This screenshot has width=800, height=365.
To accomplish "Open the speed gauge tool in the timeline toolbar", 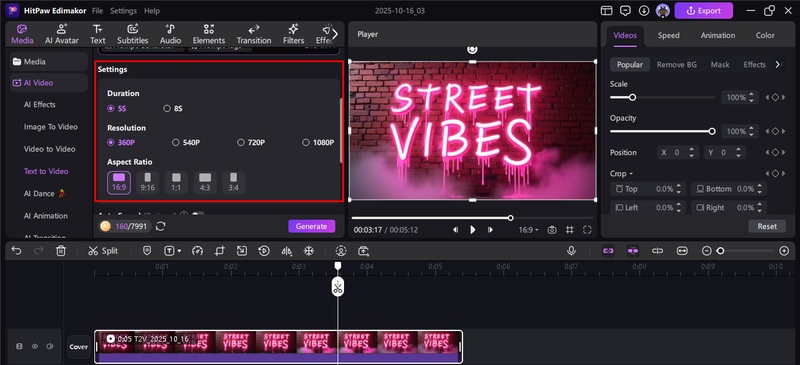I will pyautogui.click(x=197, y=251).
